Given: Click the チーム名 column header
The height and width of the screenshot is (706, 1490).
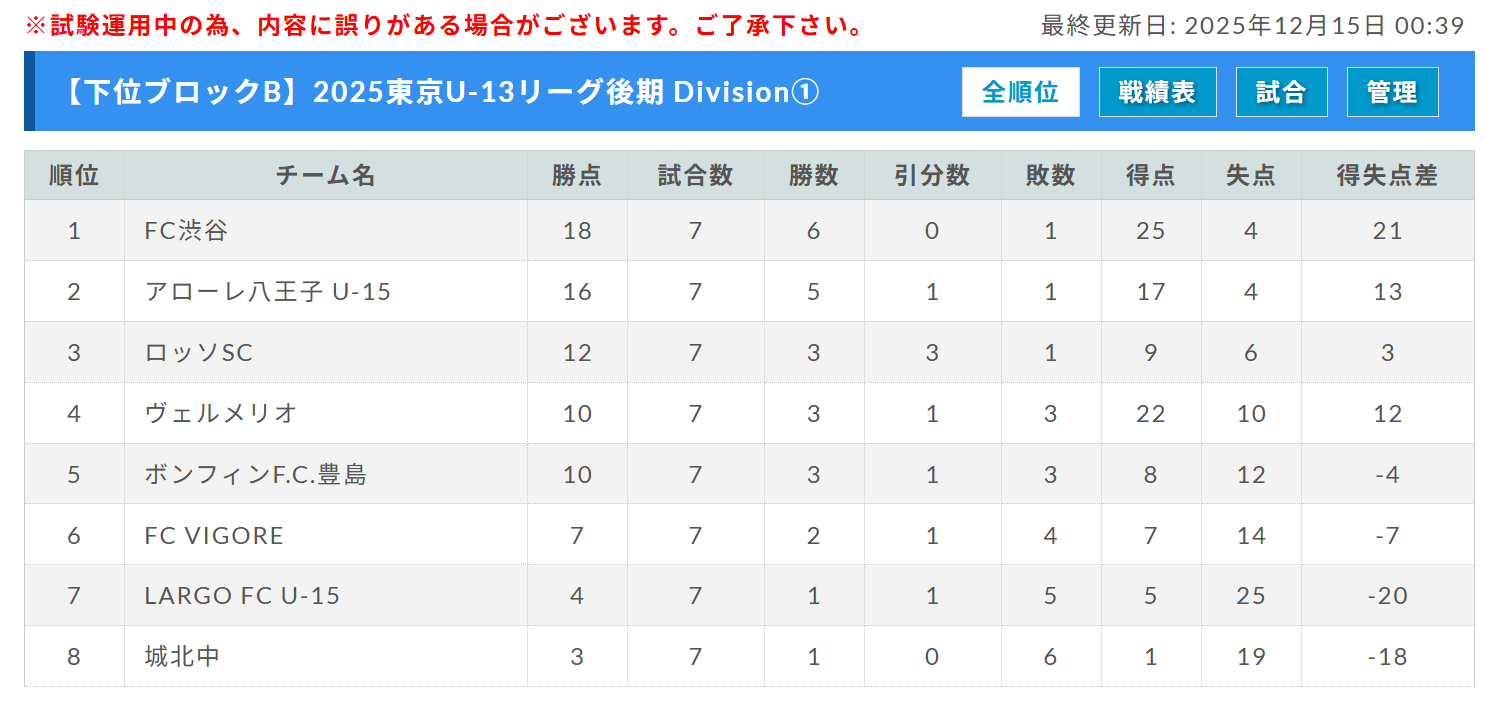Looking at the screenshot, I should click(326, 176).
